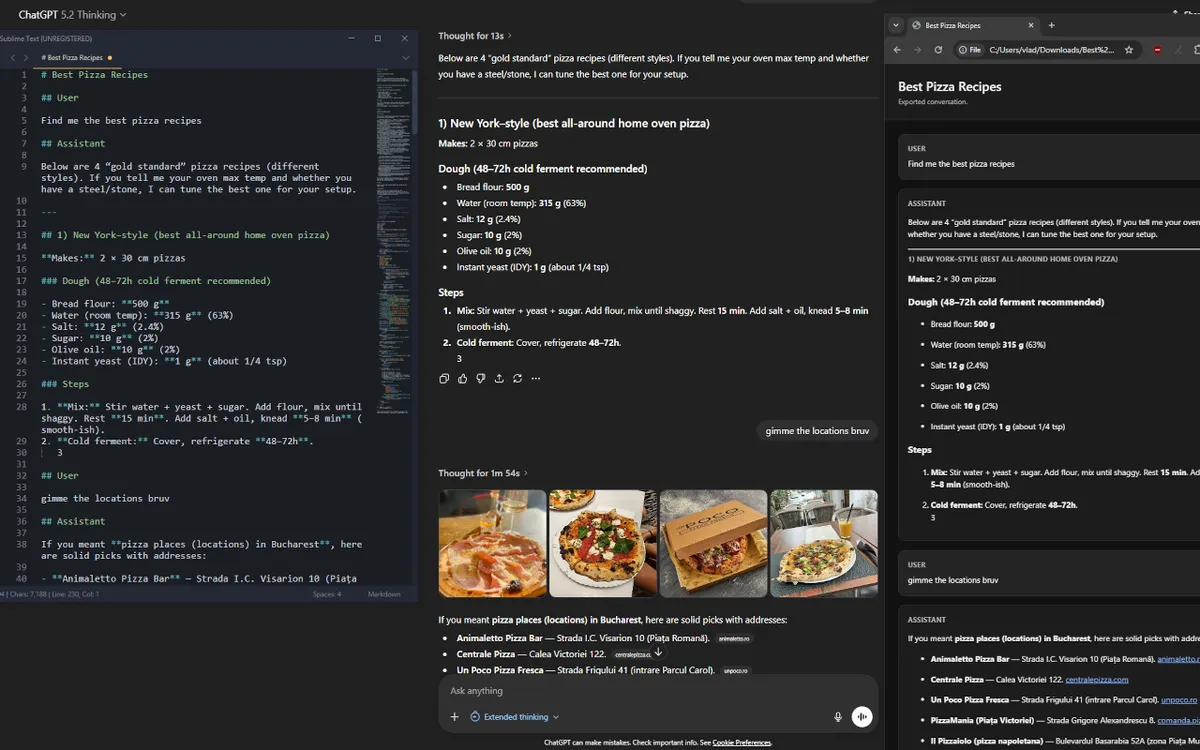1200x750 pixels.
Task: Expand 'Thought for 1m 54s' details
Action: (482, 473)
